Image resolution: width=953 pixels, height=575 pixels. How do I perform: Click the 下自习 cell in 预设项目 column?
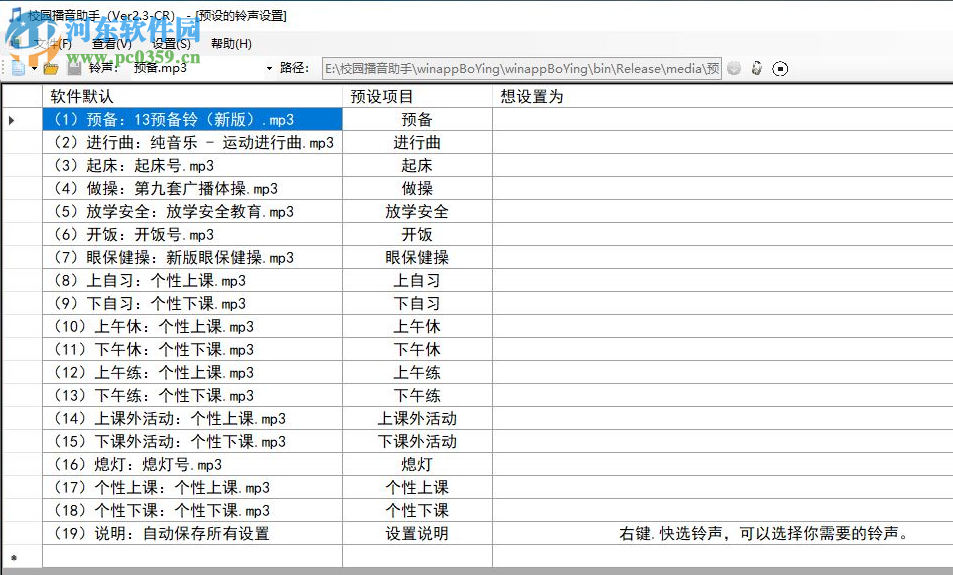point(418,303)
